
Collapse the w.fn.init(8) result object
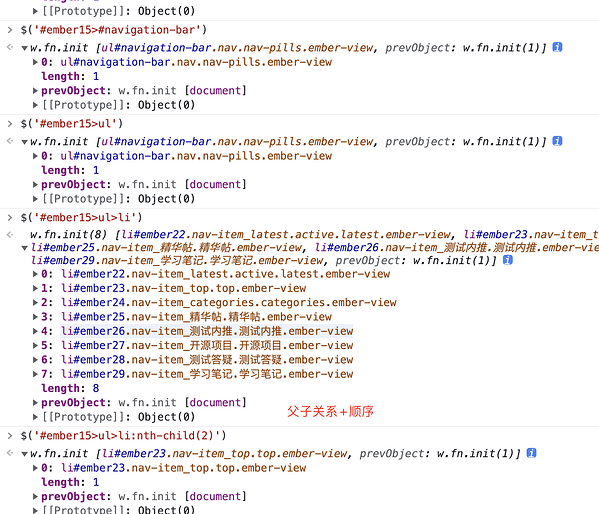pos(24,248)
